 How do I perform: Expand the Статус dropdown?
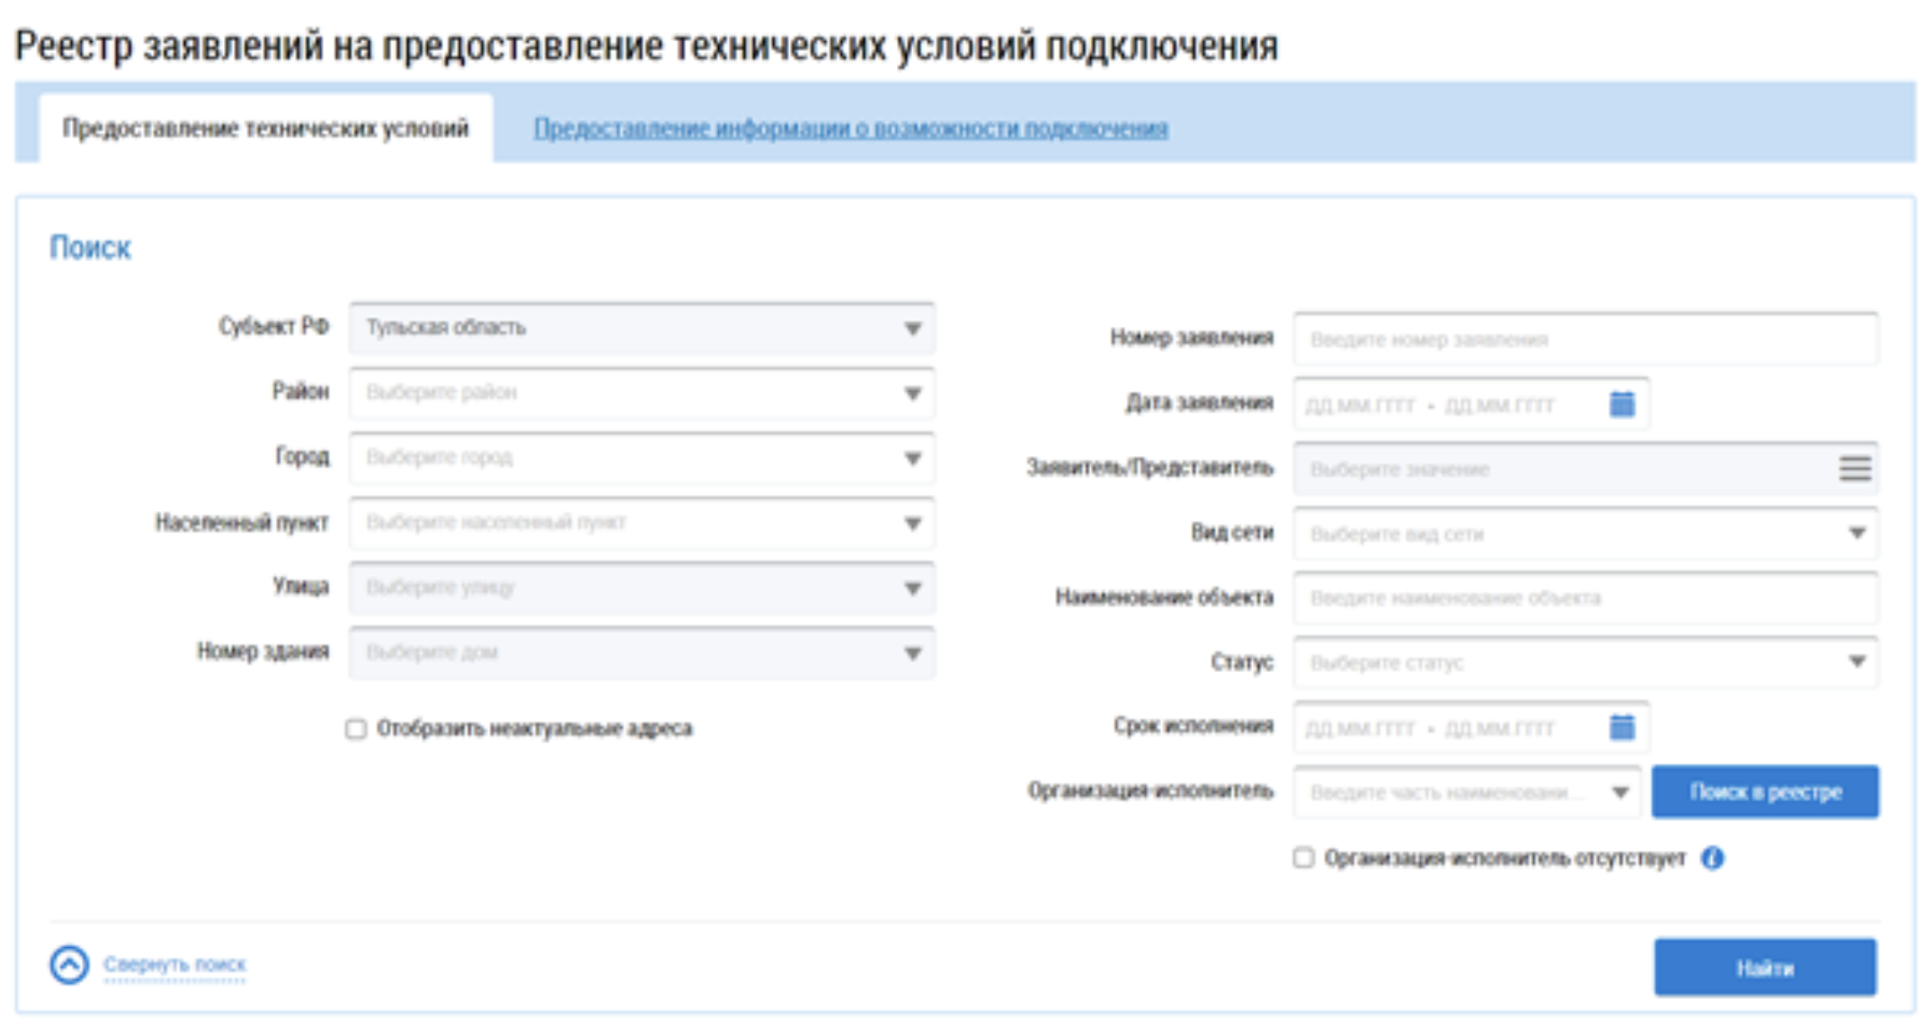pos(1856,662)
